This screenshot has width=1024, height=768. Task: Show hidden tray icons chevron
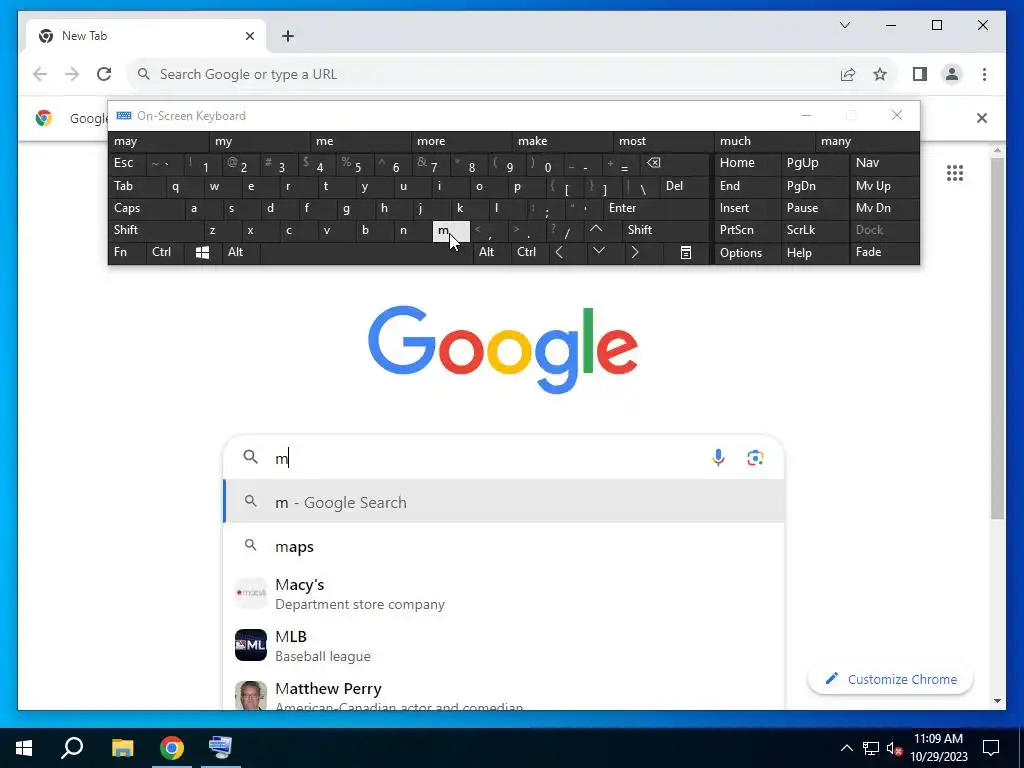pos(846,748)
